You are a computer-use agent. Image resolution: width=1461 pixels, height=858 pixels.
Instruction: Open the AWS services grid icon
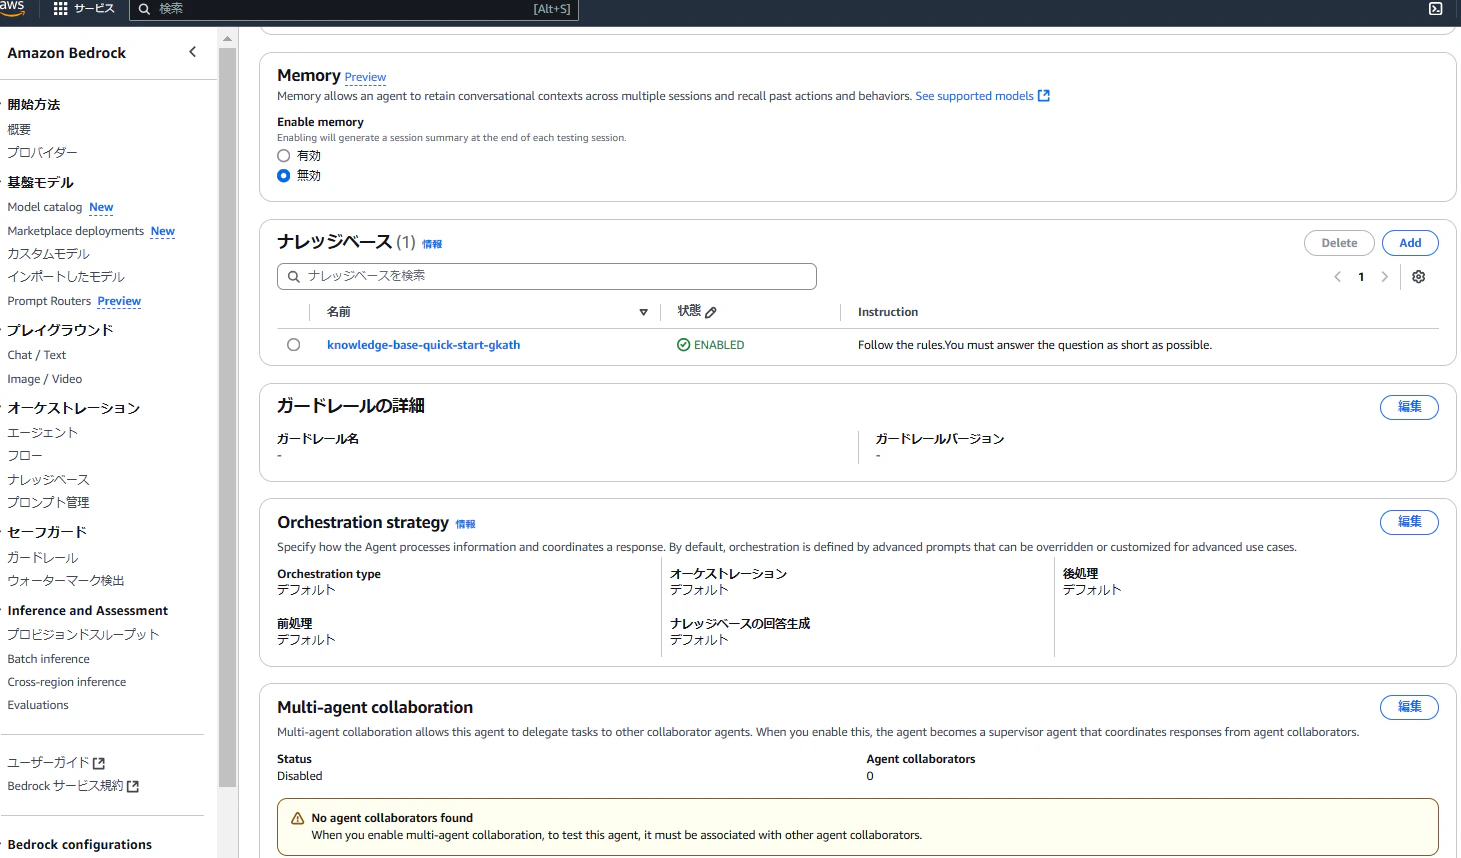pos(60,8)
